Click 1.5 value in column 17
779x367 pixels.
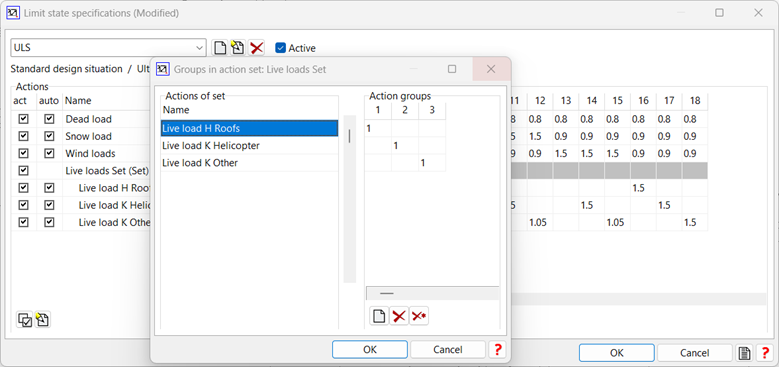click(x=669, y=205)
